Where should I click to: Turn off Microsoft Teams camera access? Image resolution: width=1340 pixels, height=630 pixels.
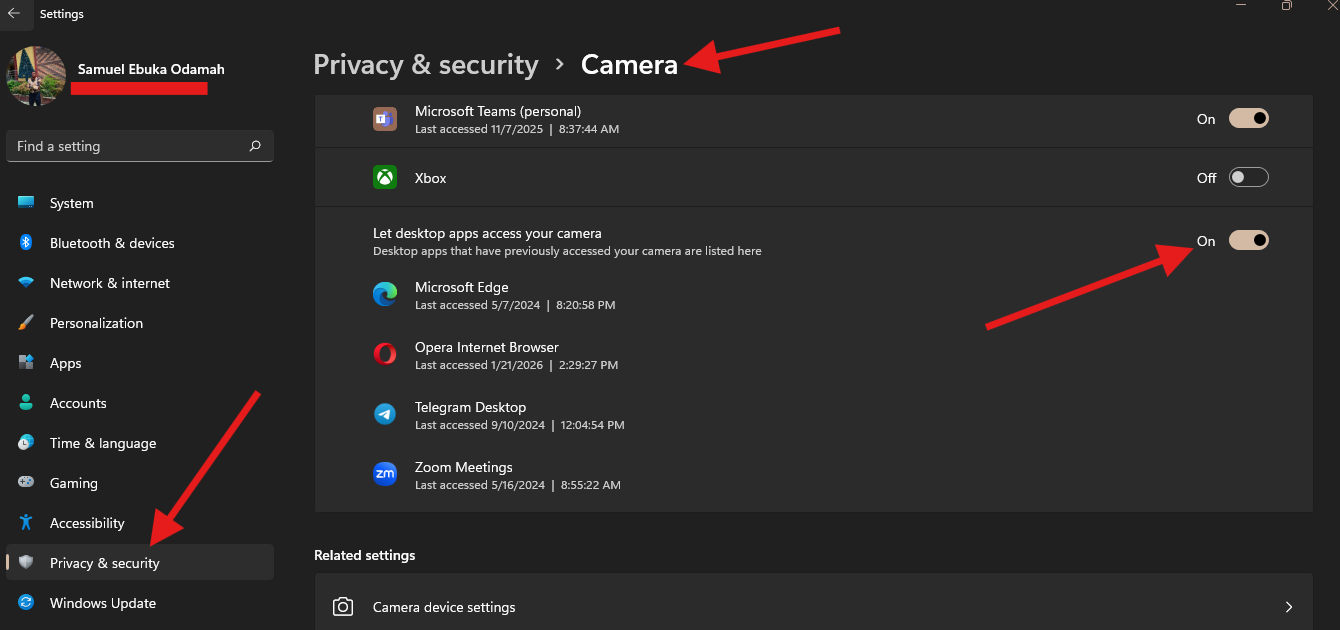pyautogui.click(x=1248, y=118)
